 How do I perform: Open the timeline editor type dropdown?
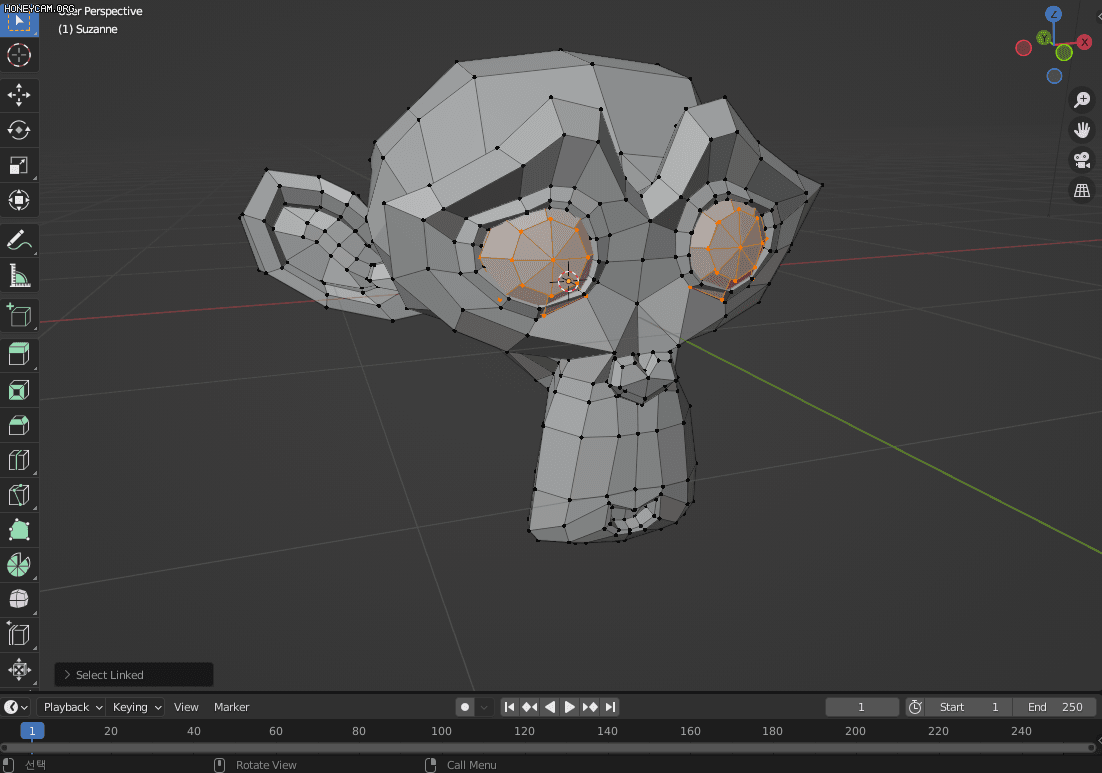(x=15, y=707)
